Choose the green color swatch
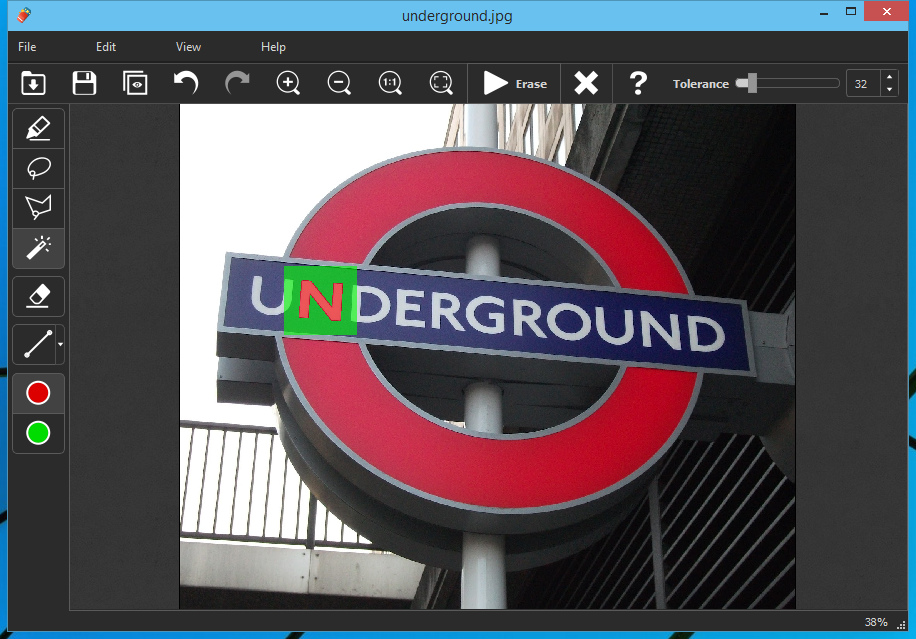Viewport: 916px width, 639px height. [38, 433]
